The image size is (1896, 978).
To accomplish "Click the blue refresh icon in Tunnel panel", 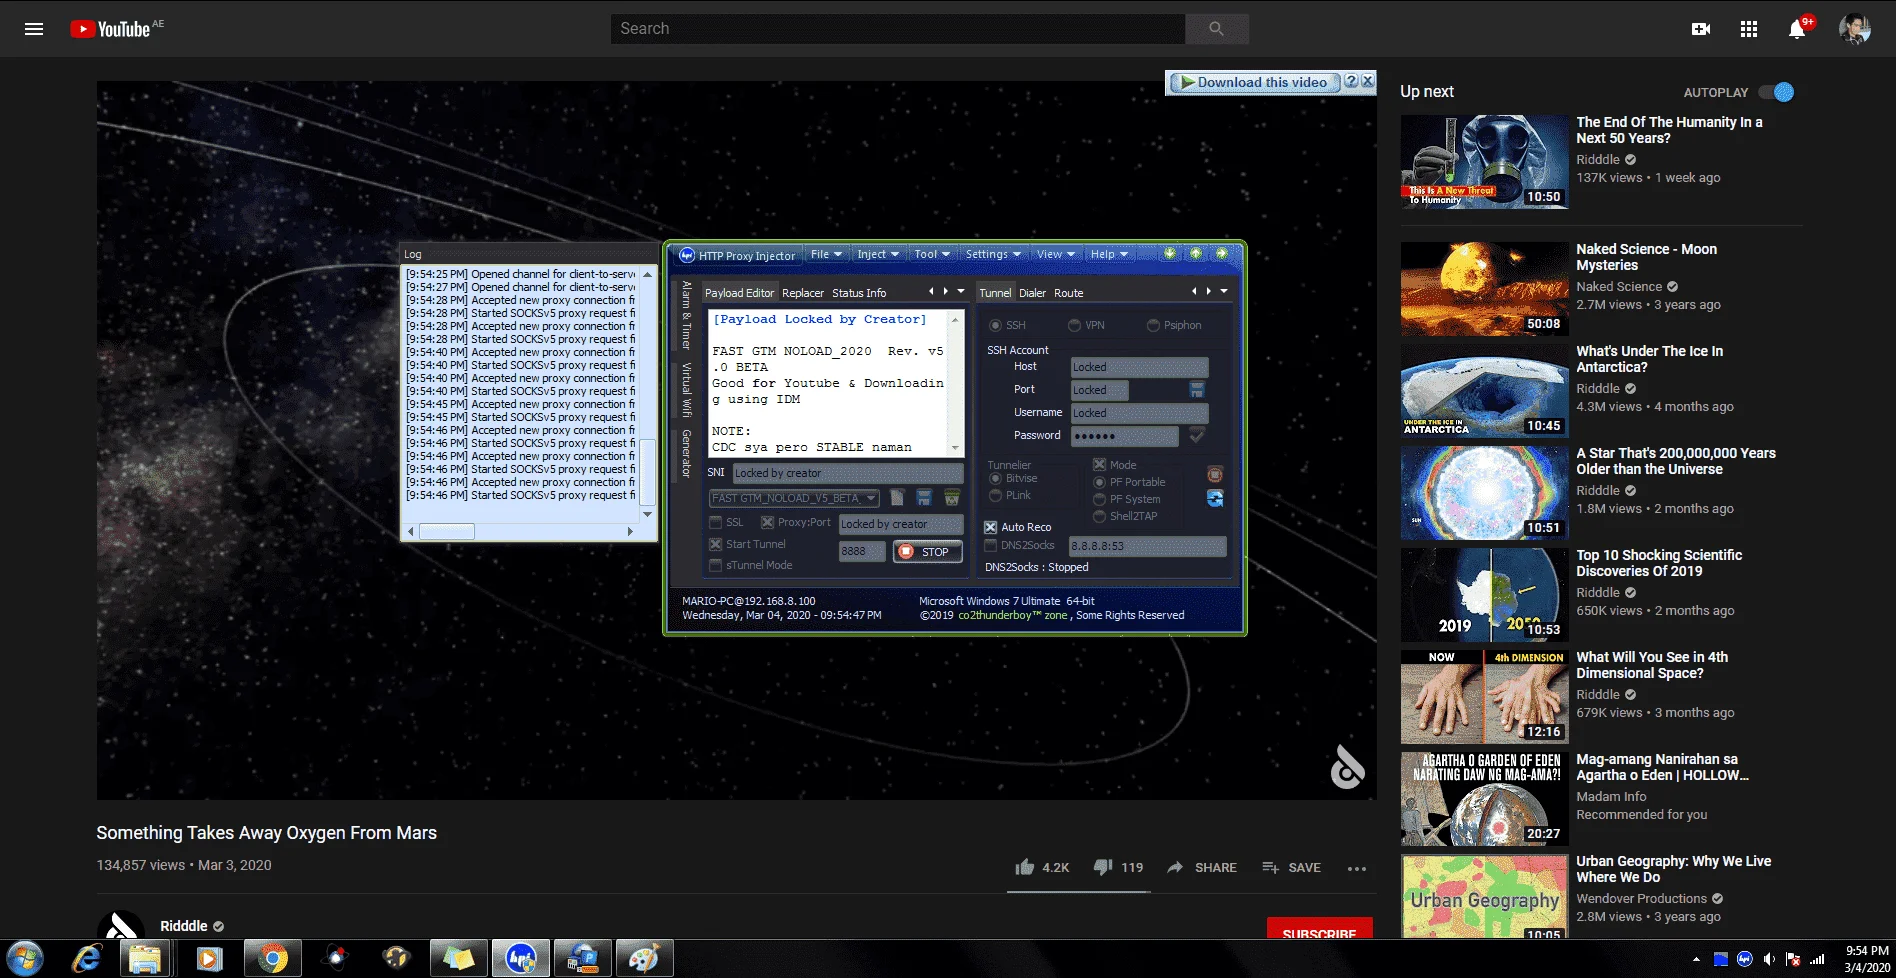I will [1215, 499].
